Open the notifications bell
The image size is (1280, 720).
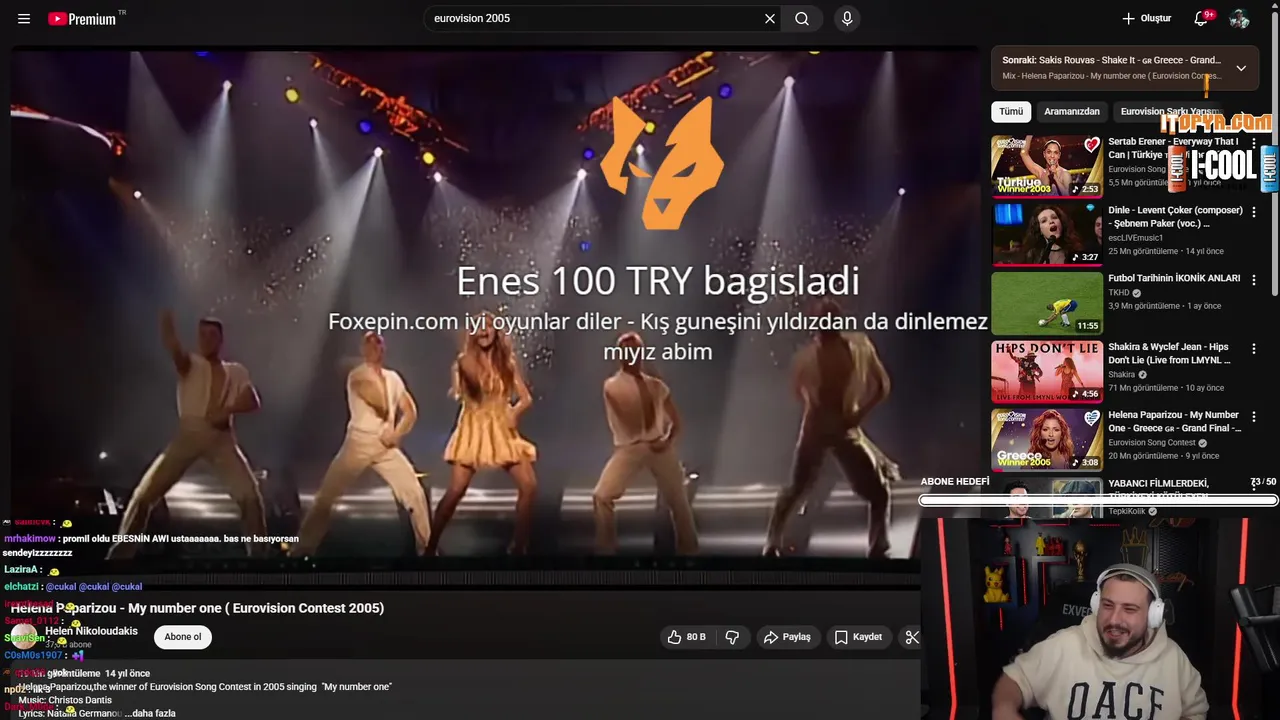coord(1201,19)
